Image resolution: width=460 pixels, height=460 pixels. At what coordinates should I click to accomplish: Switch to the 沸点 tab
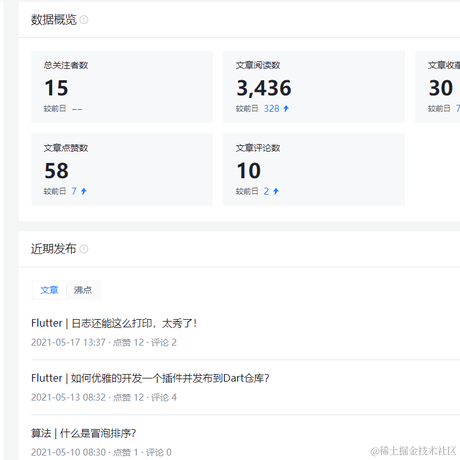pos(83,290)
